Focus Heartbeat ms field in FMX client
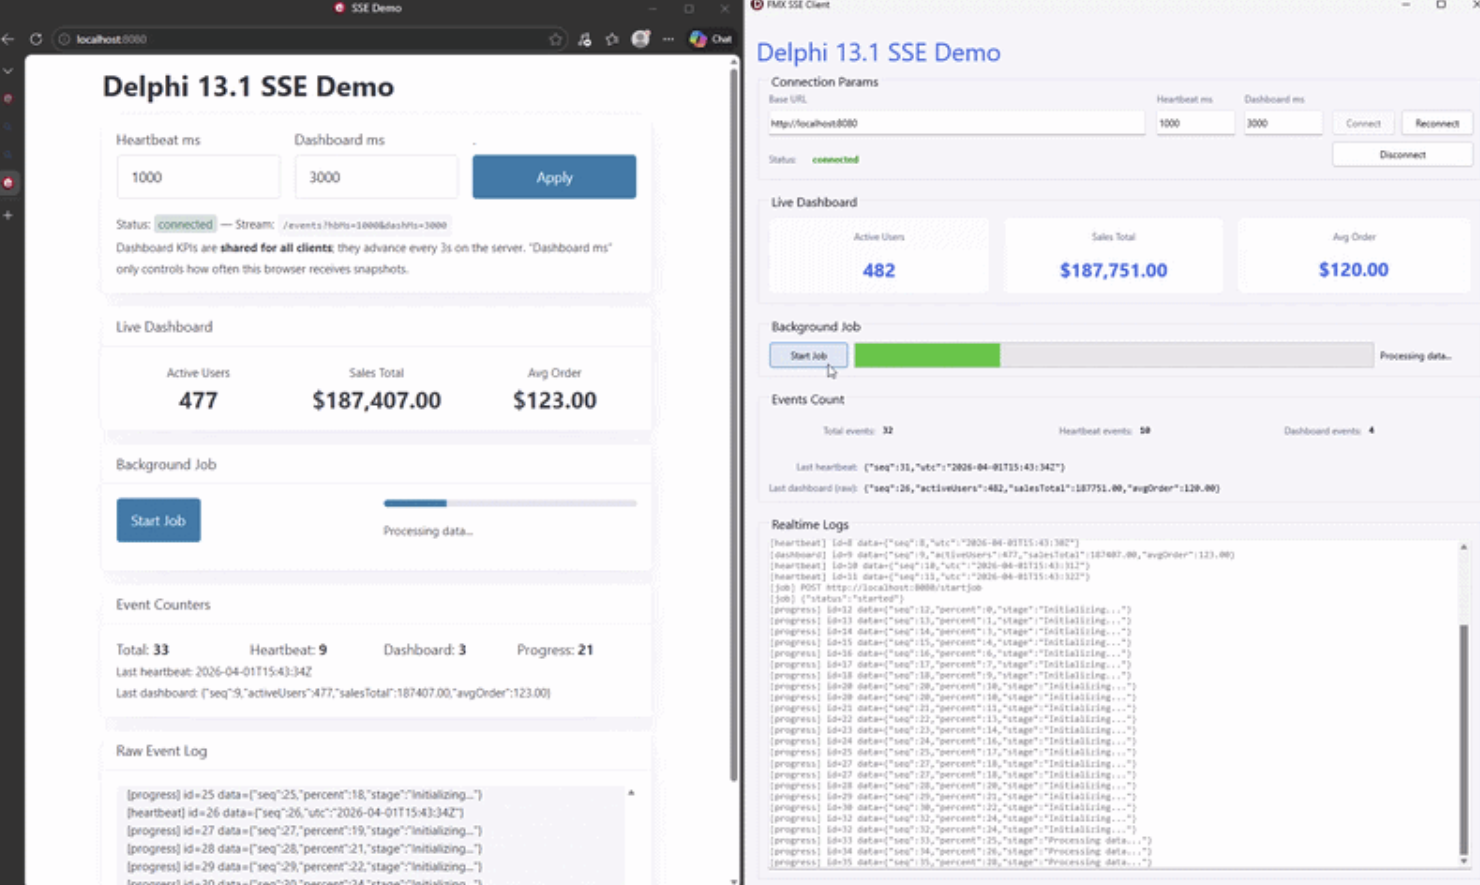 click(x=1195, y=123)
